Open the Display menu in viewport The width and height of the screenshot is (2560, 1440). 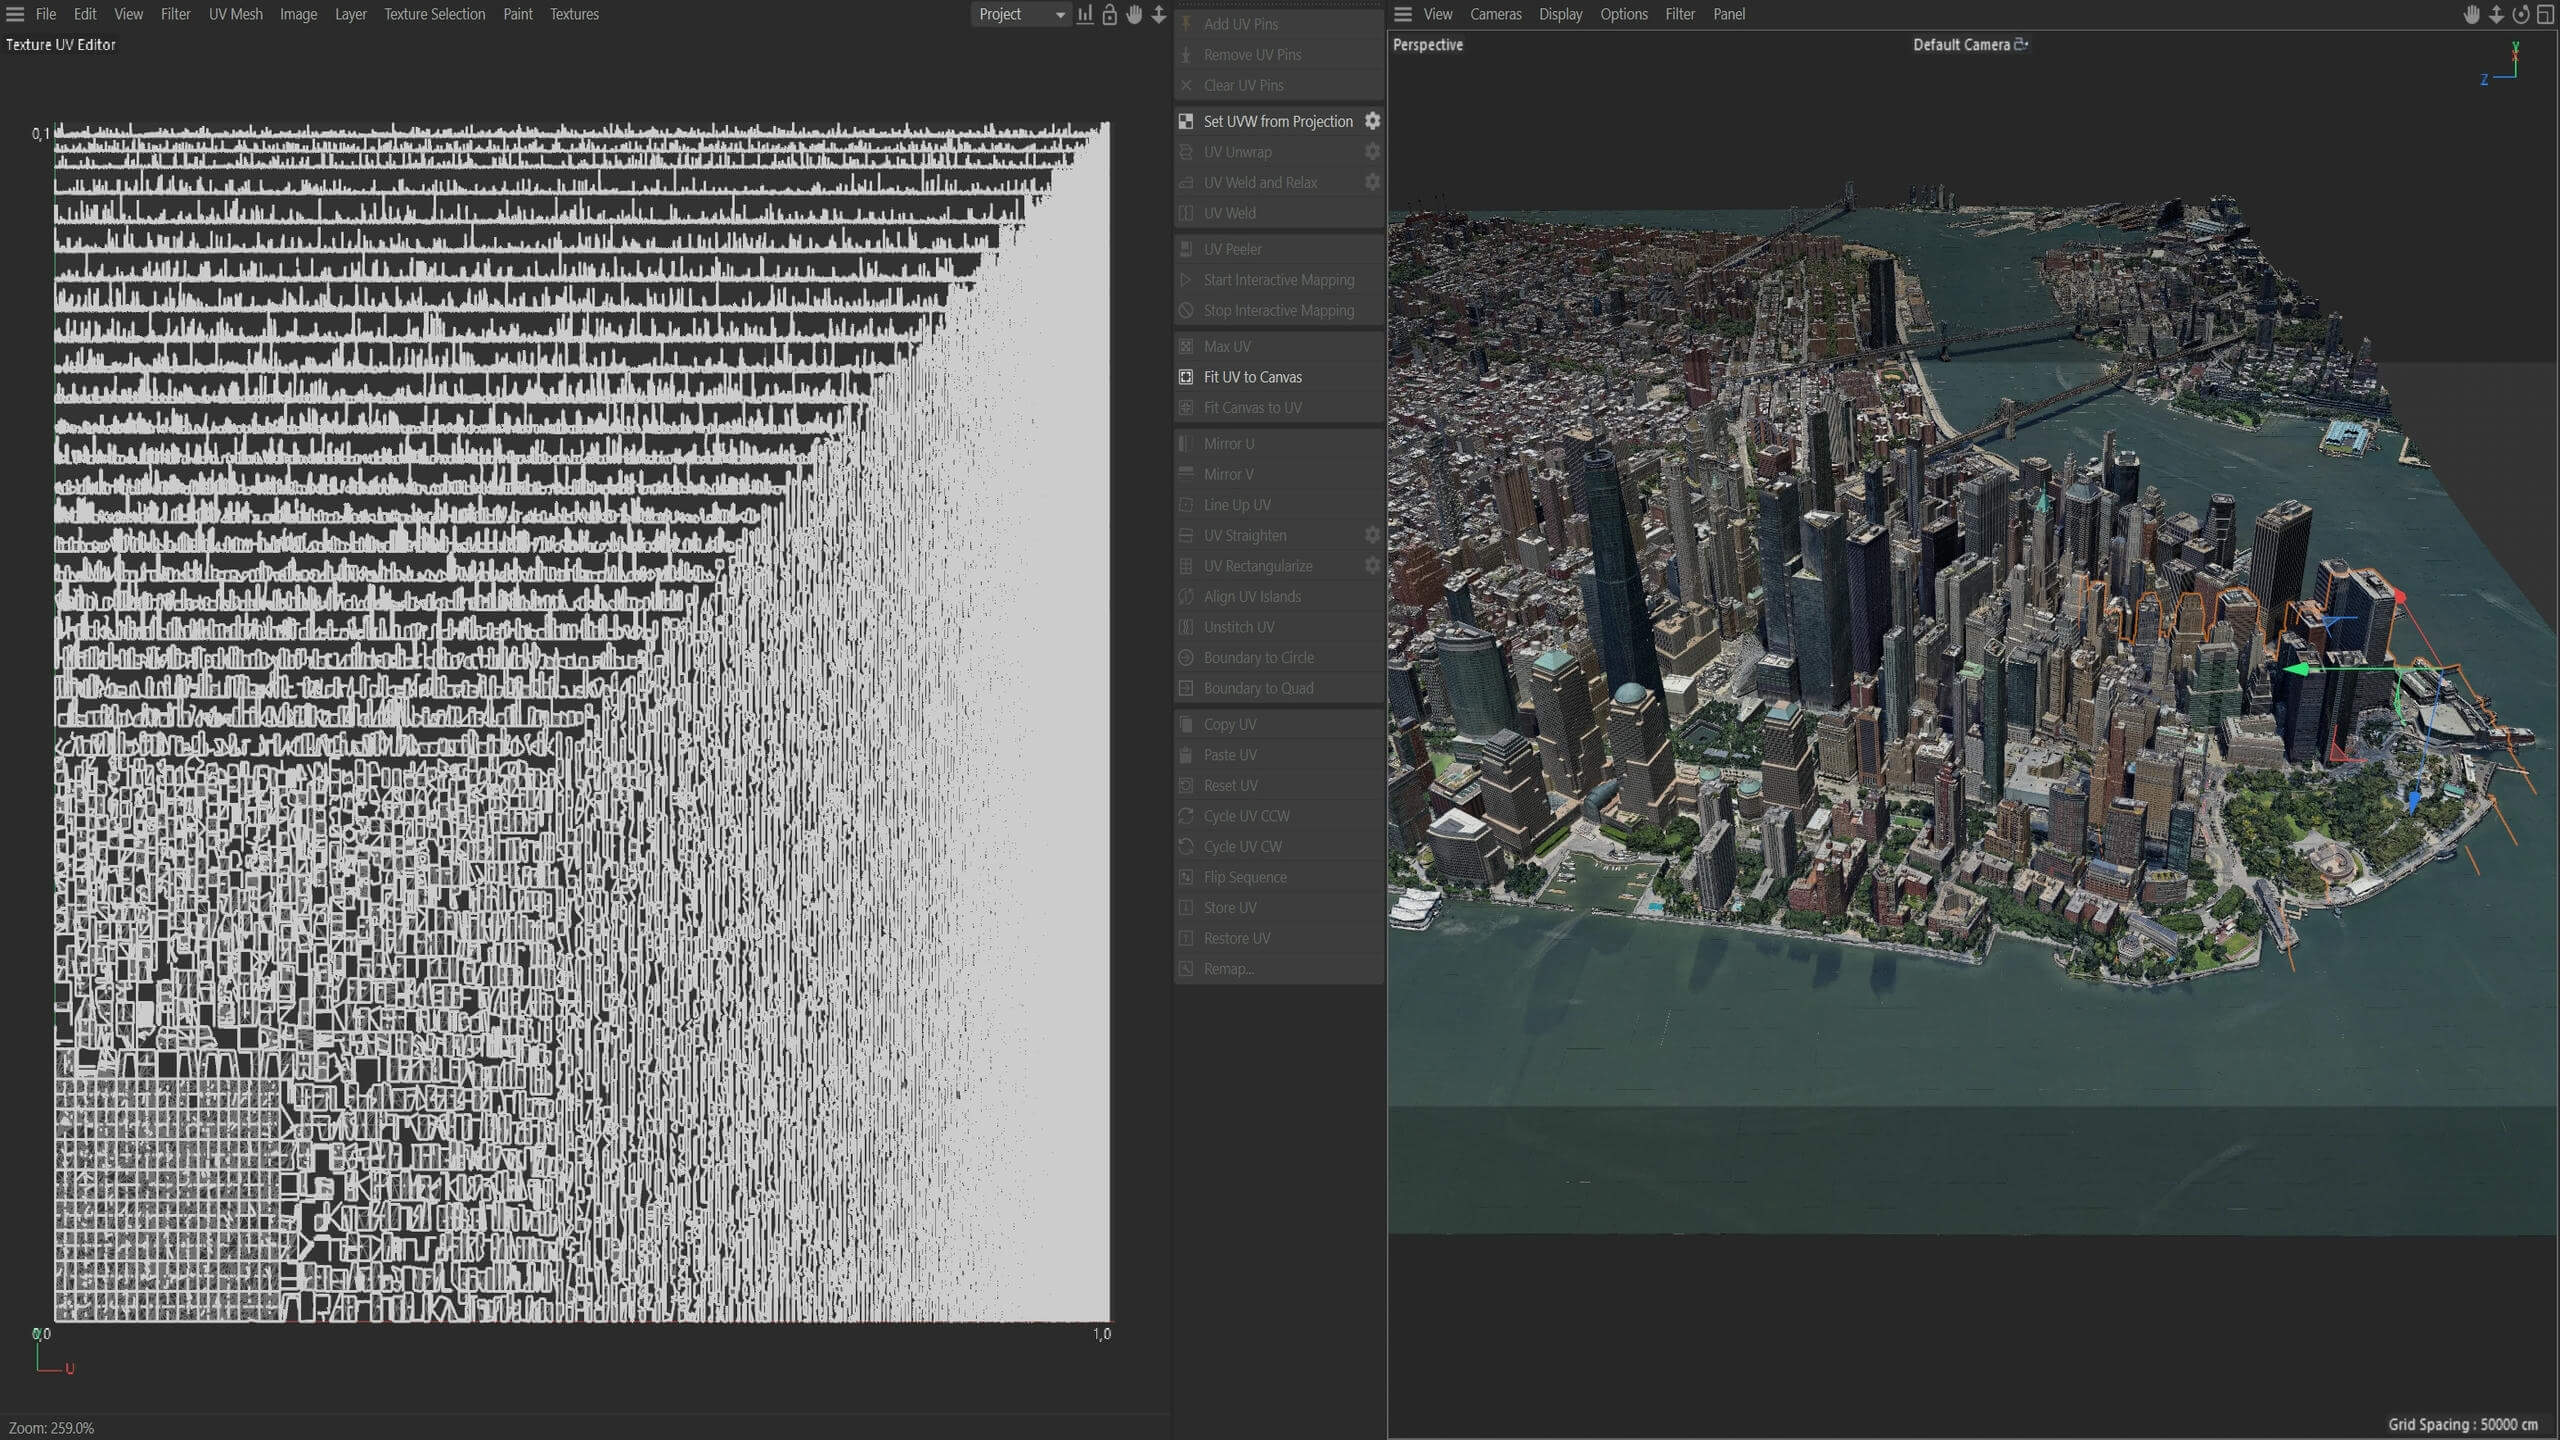click(x=1560, y=14)
